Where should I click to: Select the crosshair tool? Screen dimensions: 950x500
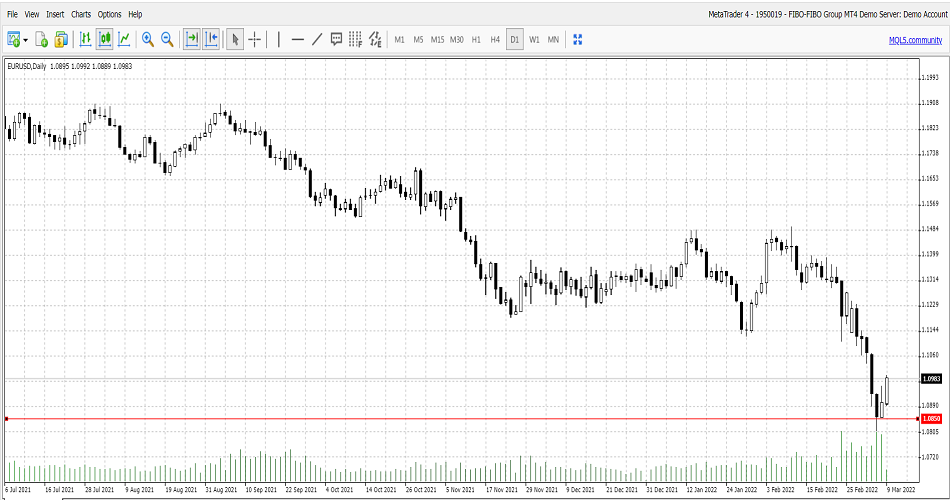click(255, 39)
